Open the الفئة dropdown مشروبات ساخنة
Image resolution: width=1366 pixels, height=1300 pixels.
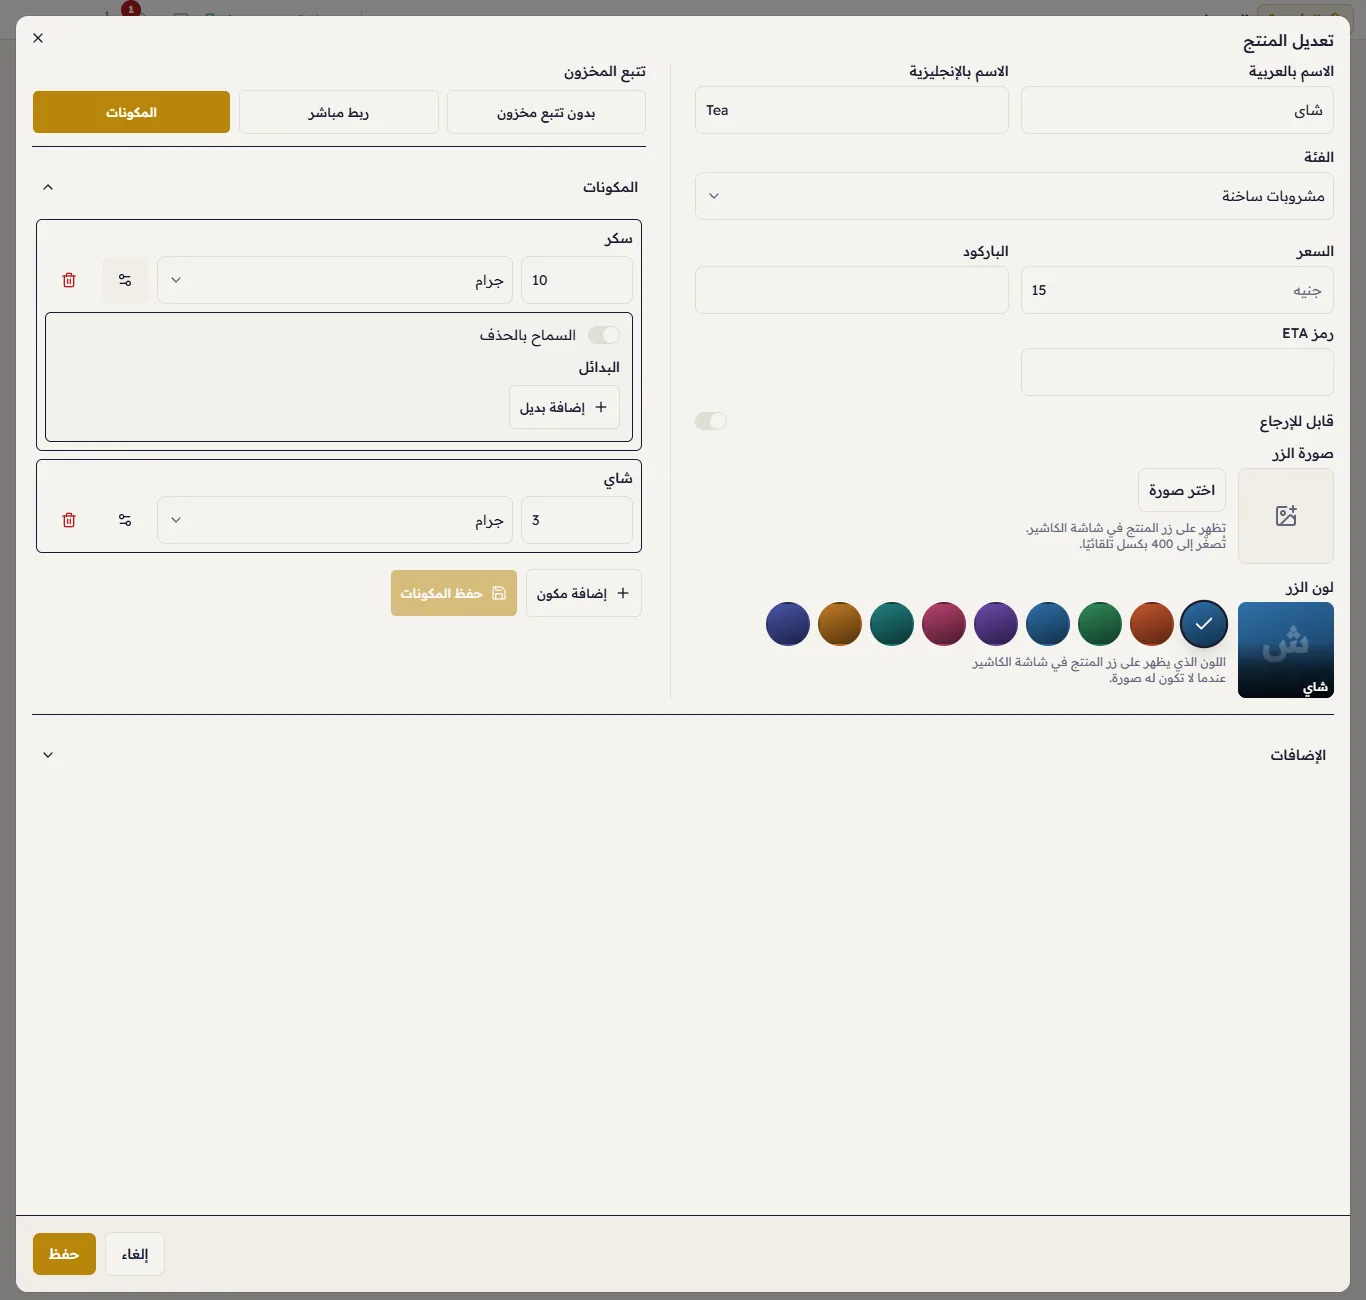pos(1014,196)
